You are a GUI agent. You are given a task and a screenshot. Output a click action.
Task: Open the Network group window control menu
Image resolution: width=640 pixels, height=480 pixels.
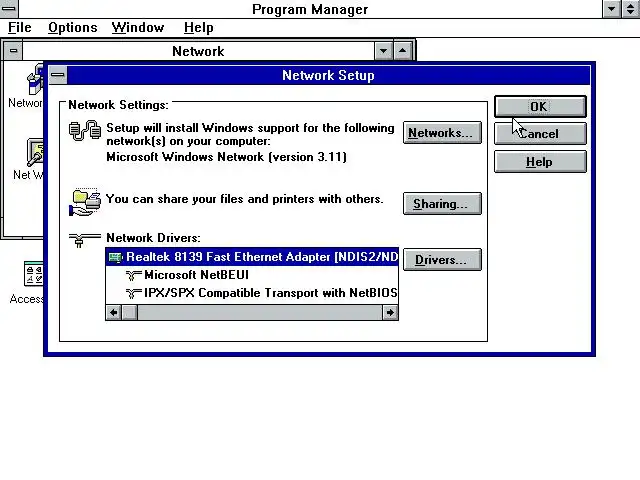pyautogui.click(x=13, y=51)
